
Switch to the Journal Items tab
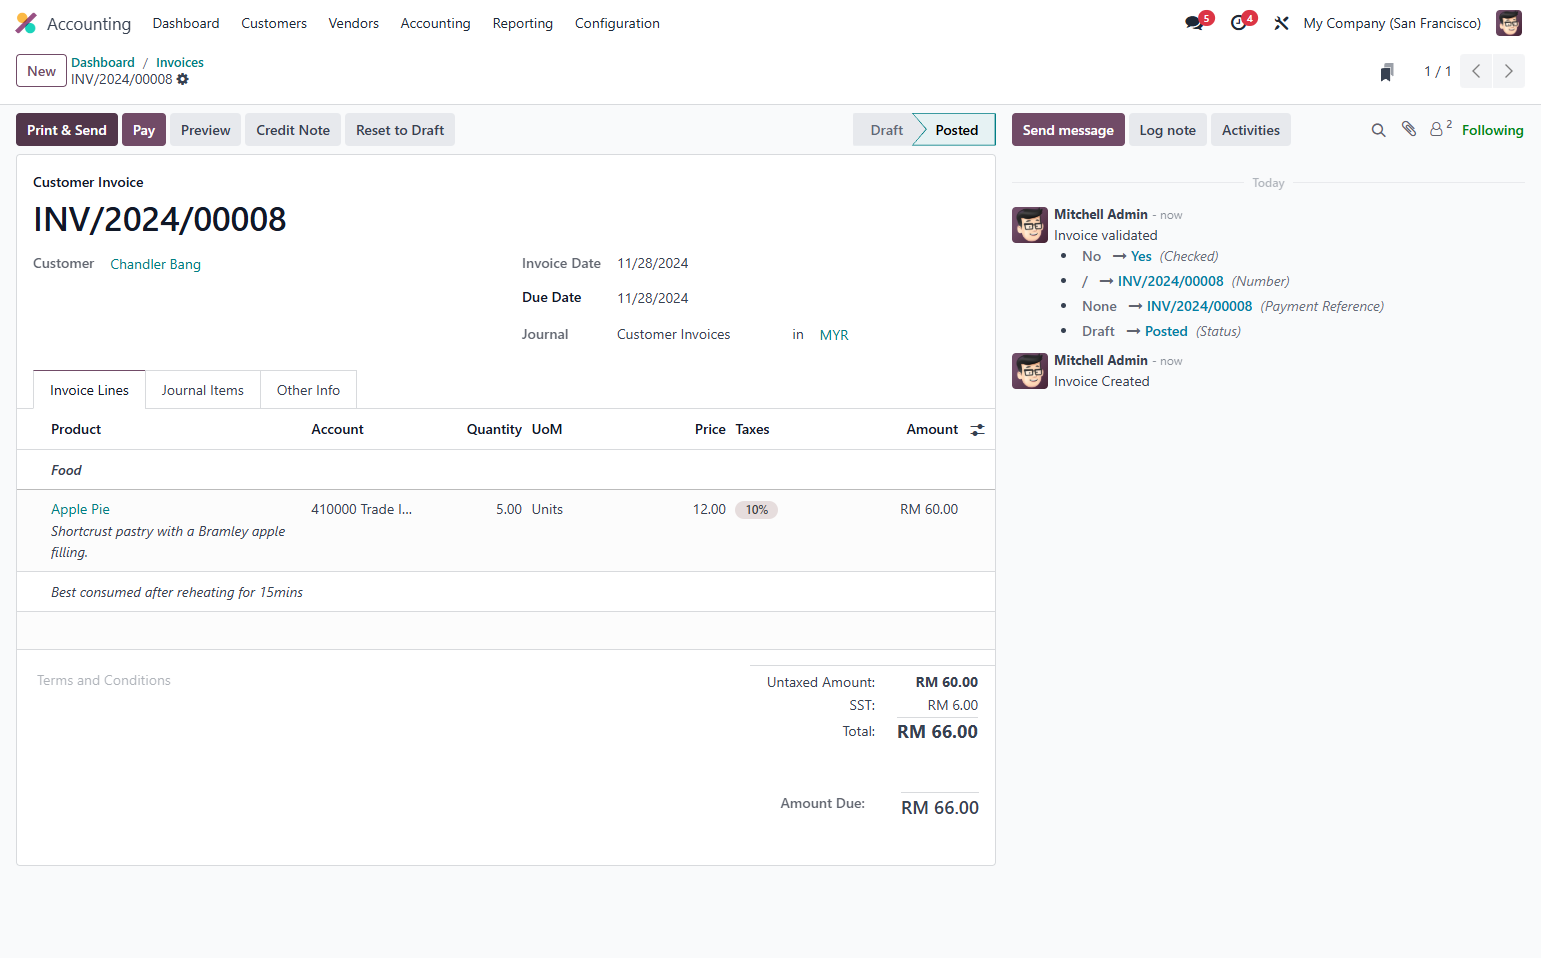203,390
